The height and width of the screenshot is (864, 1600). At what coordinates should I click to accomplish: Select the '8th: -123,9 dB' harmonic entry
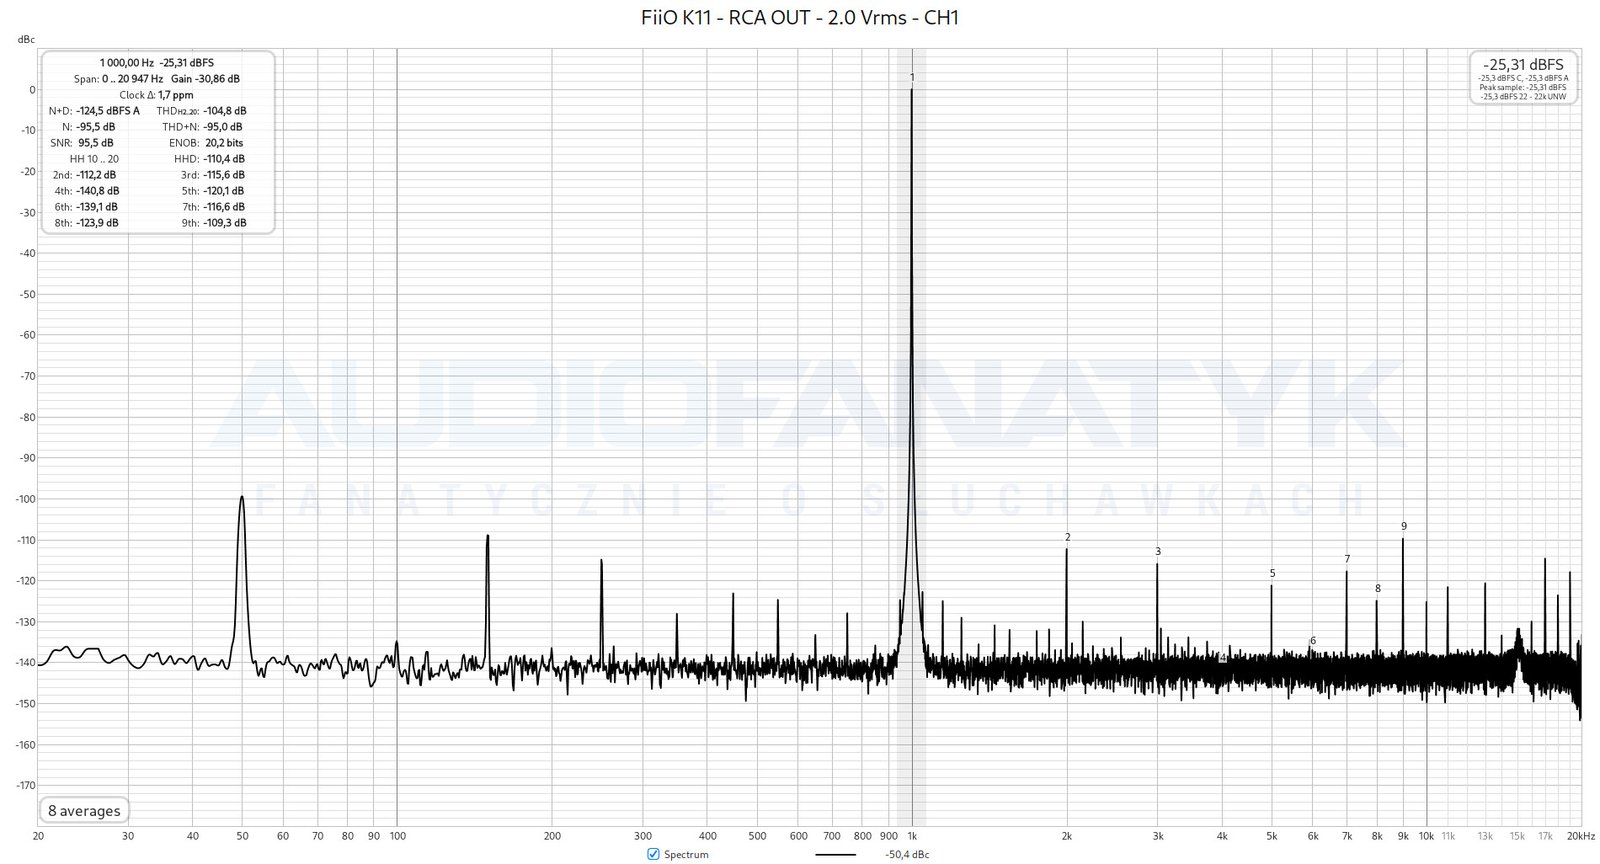(87, 223)
